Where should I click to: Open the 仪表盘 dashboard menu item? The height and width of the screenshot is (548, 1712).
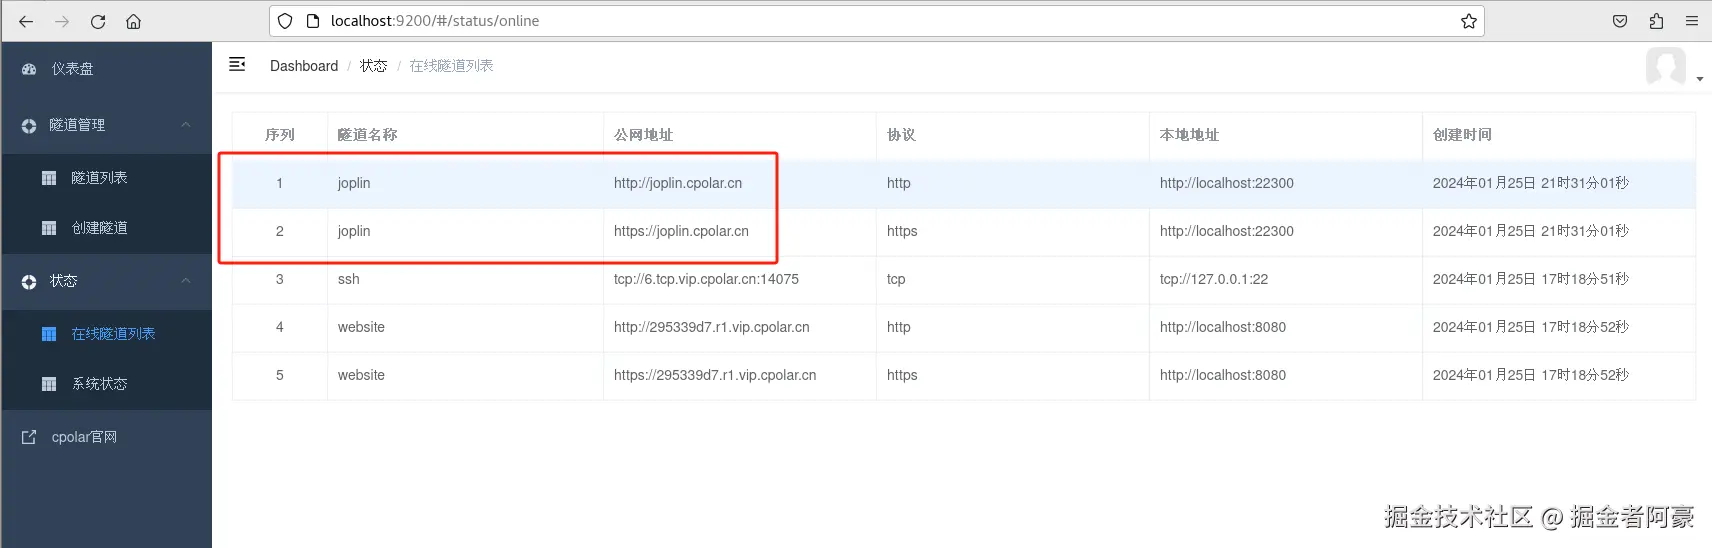click(106, 69)
